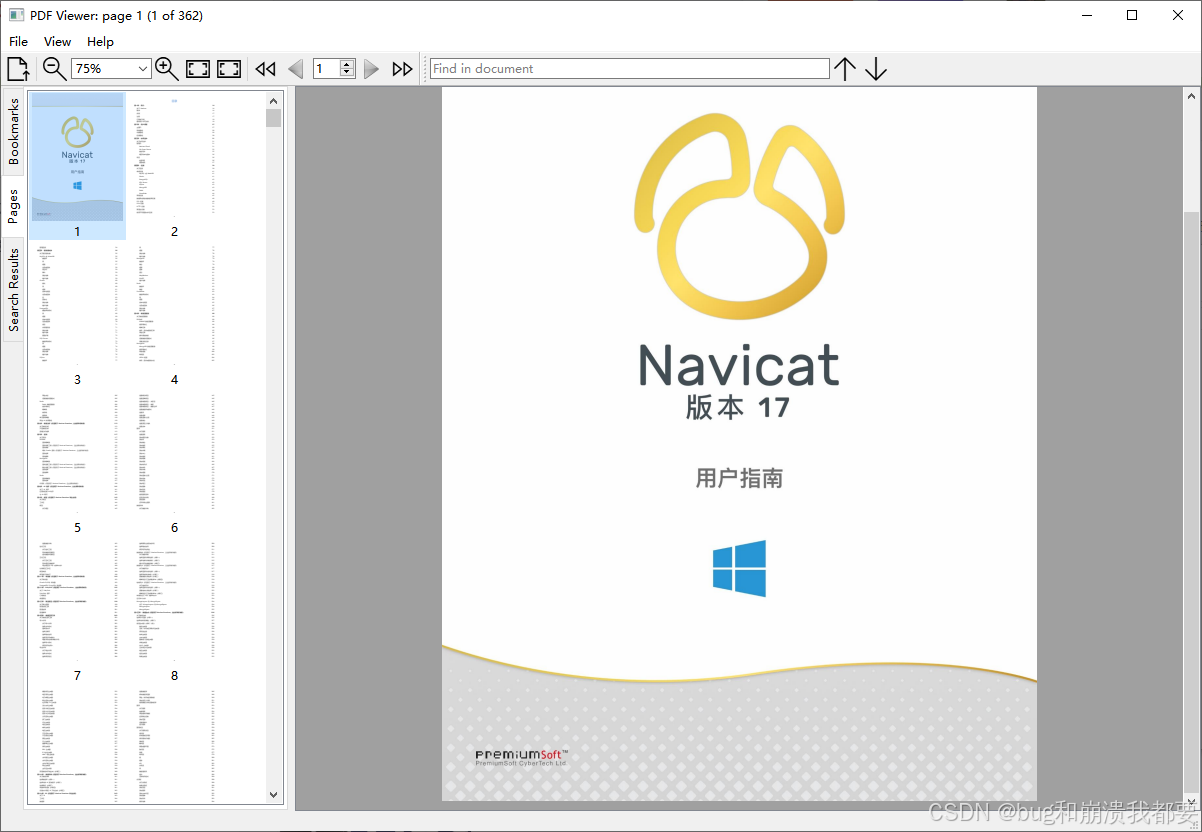Image resolution: width=1202 pixels, height=832 pixels.
Task: Maximize the PDF Viewer window
Action: (x=1132, y=15)
